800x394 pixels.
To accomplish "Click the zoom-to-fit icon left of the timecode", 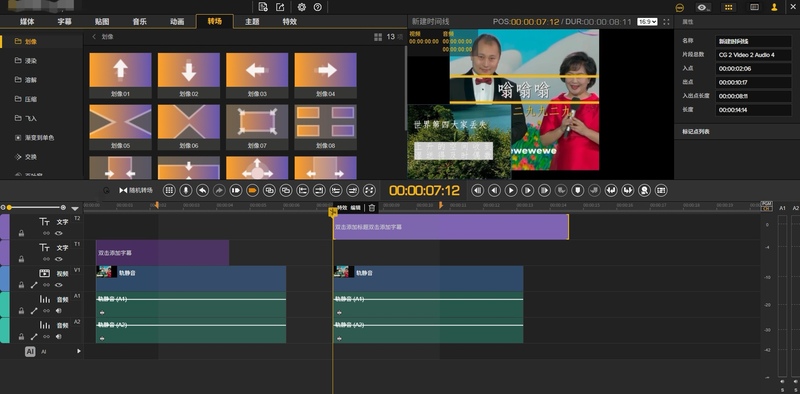I will coord(370,190).
